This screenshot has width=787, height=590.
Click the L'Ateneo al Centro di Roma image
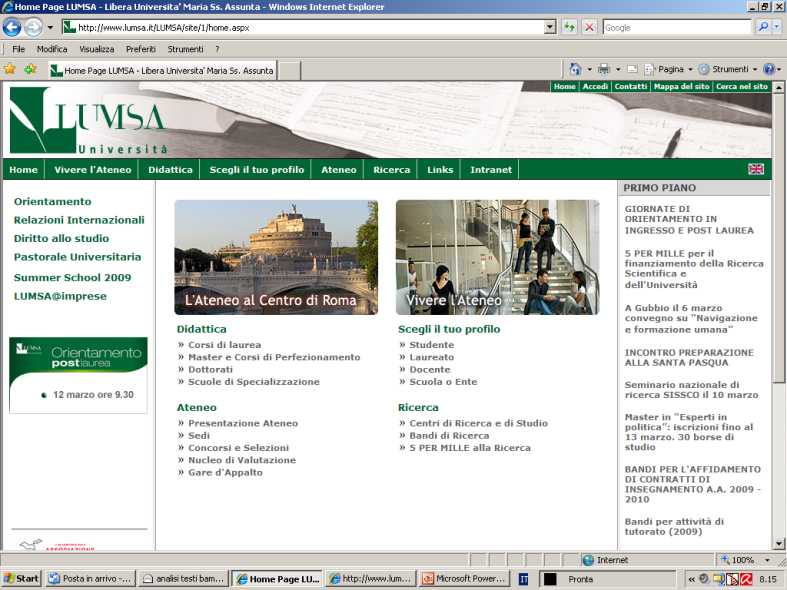pyautogui.click(x=276, y=257)
